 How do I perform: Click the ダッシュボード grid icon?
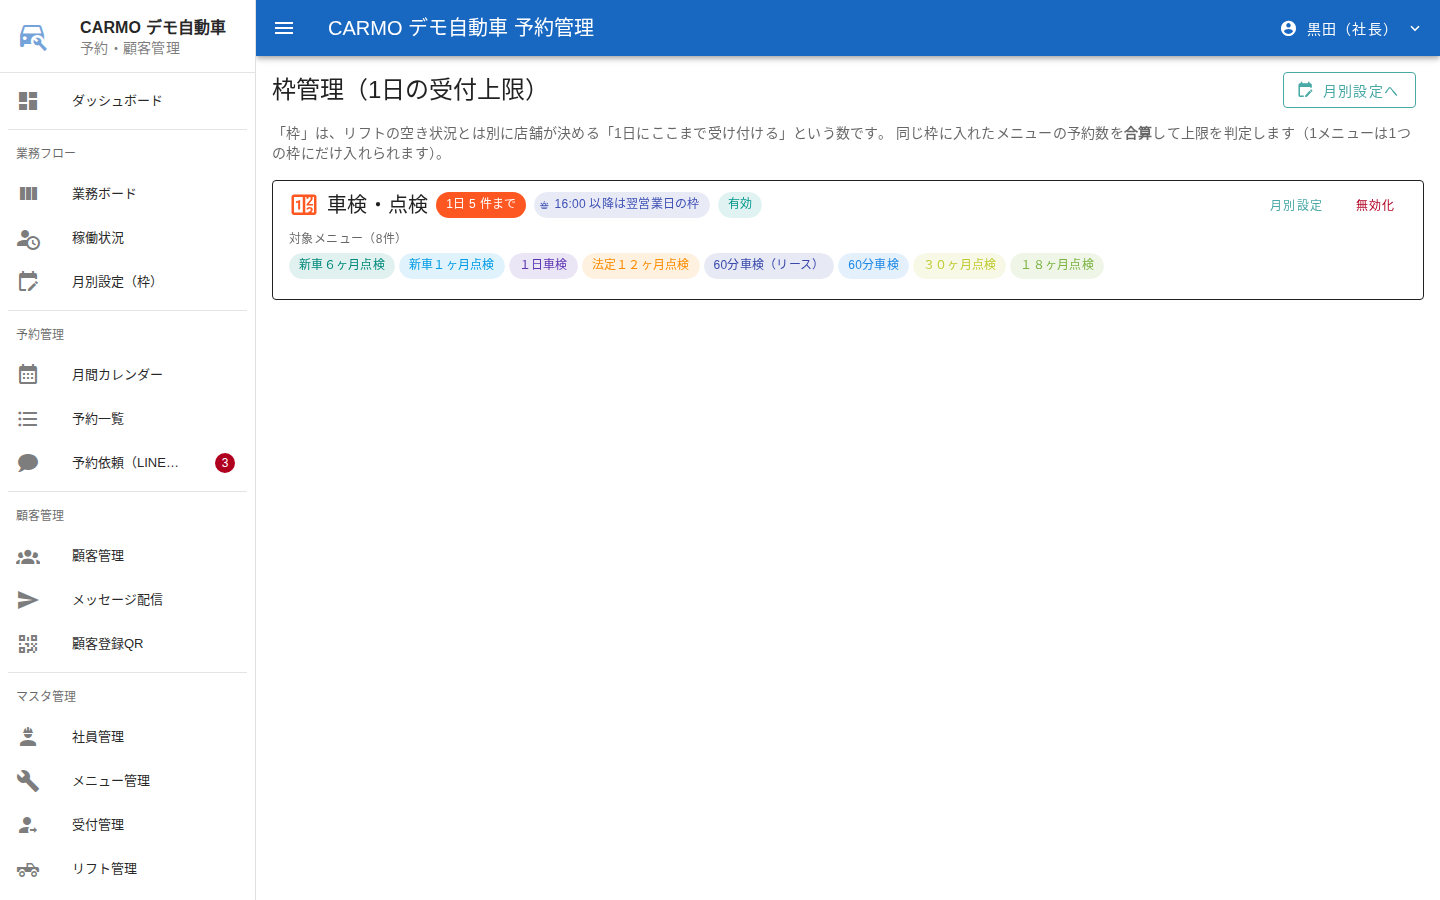coord(28,101)
